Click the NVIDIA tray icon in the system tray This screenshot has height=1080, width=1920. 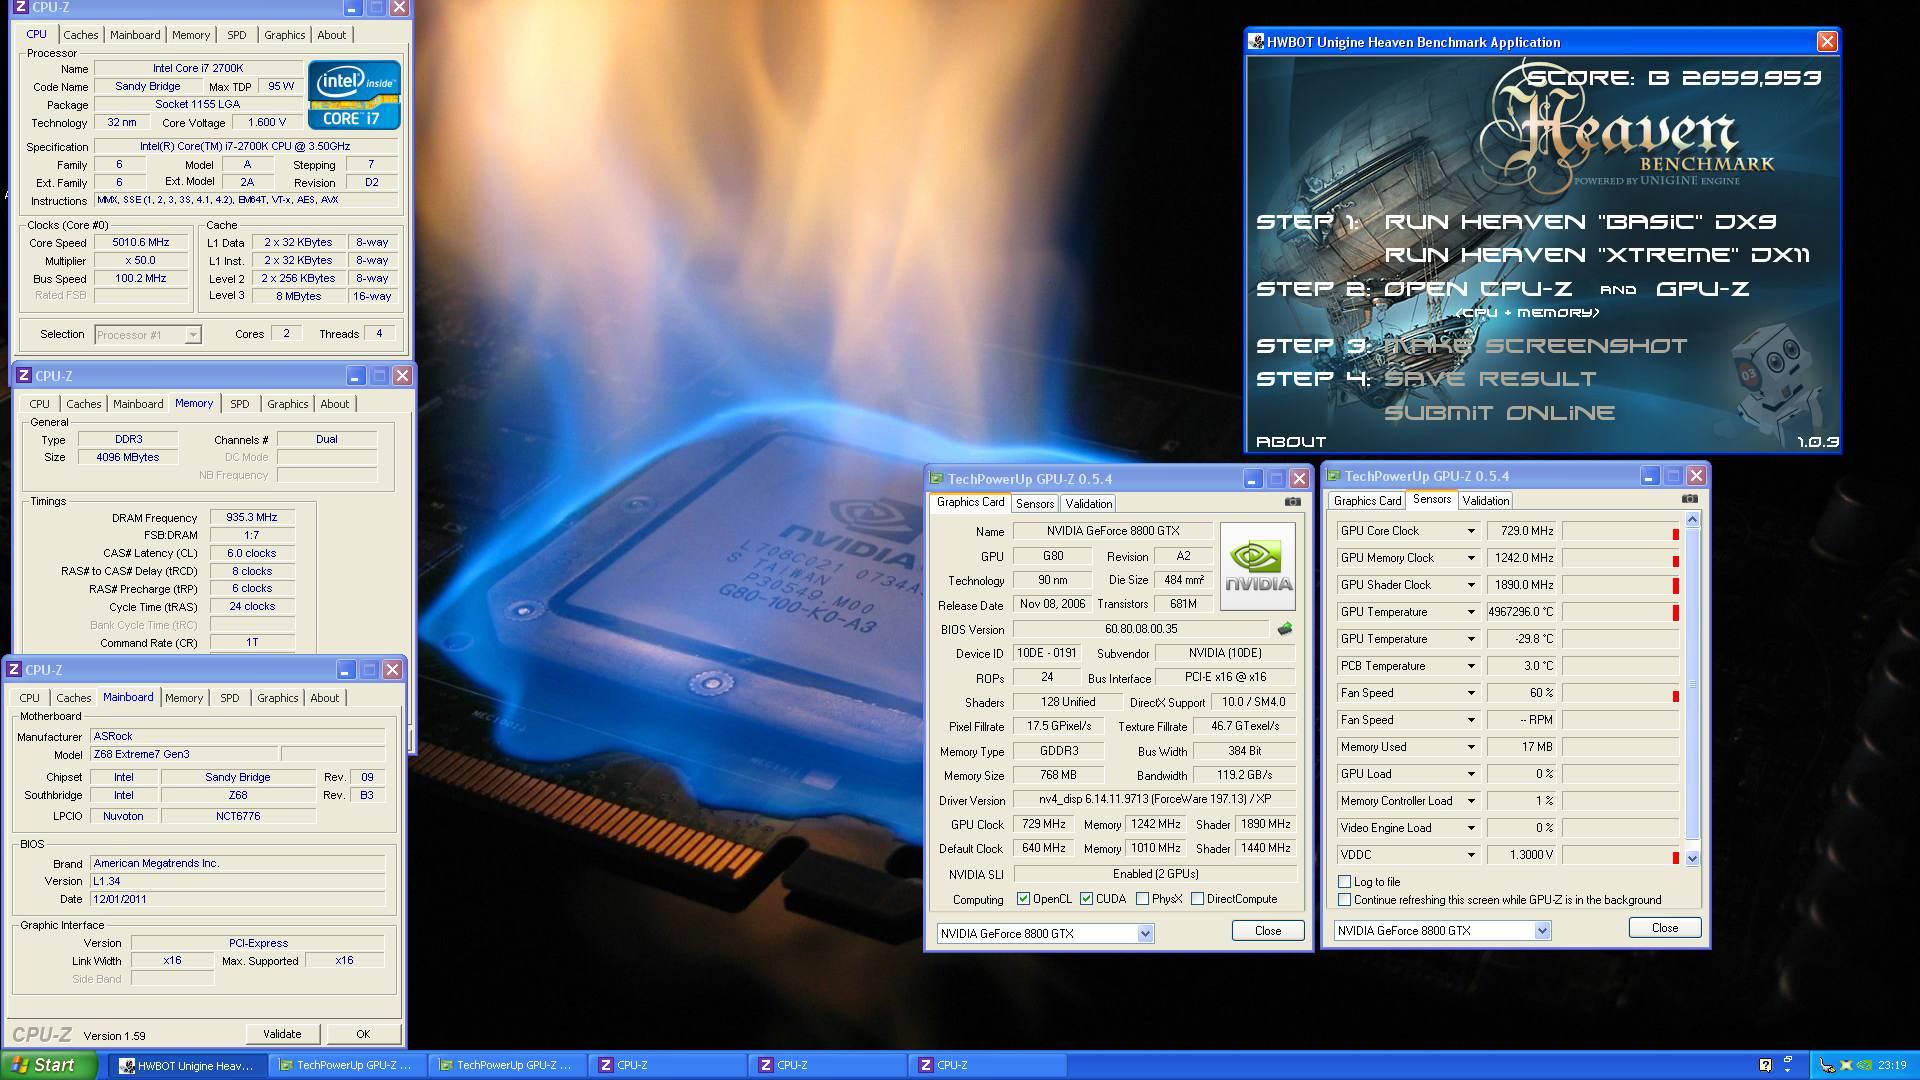[x=1865, y=1065]
